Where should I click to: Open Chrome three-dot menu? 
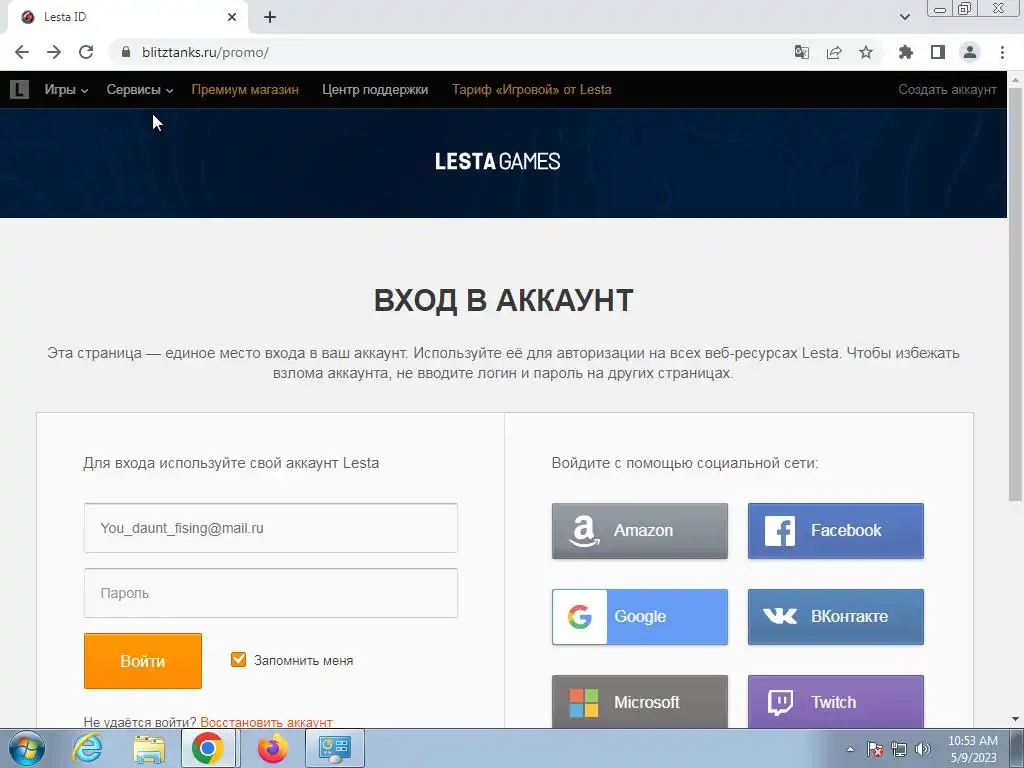coord(1002,52)
